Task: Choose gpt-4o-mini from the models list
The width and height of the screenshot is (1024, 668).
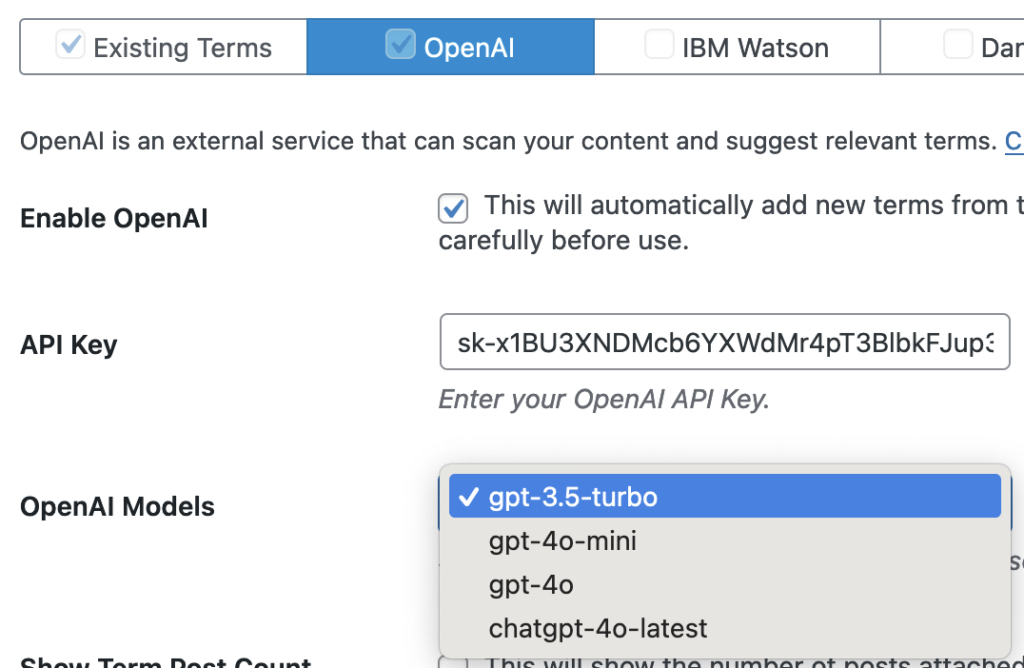Action: (725, 541)
